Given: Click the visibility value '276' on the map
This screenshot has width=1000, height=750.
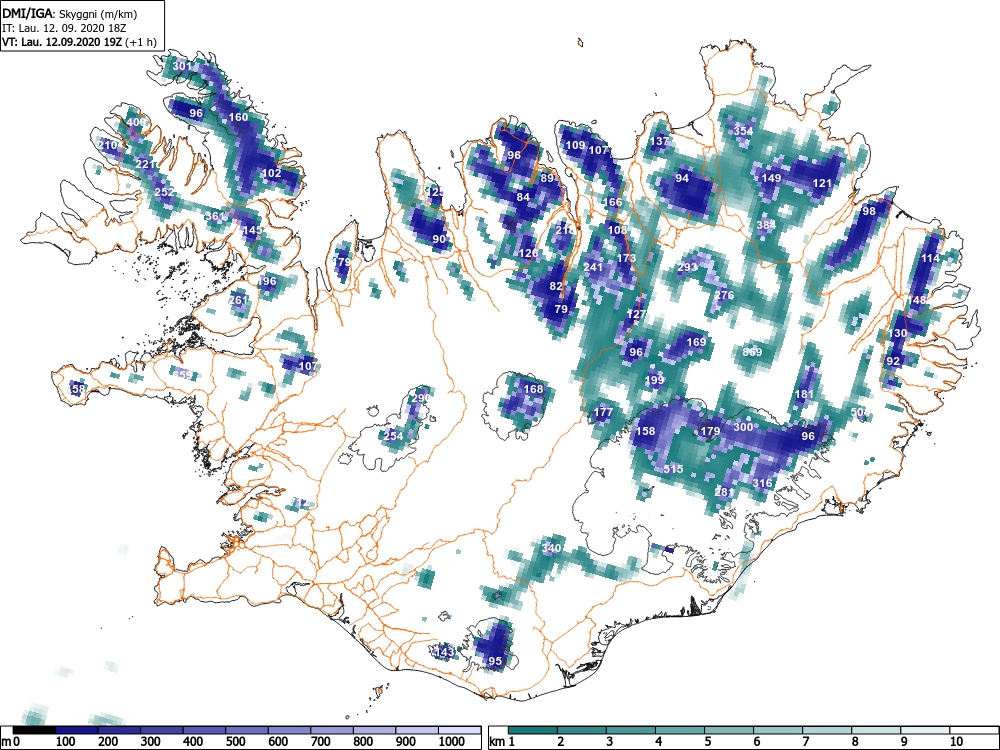Looking at the screenshot, I should pos(724,295).
